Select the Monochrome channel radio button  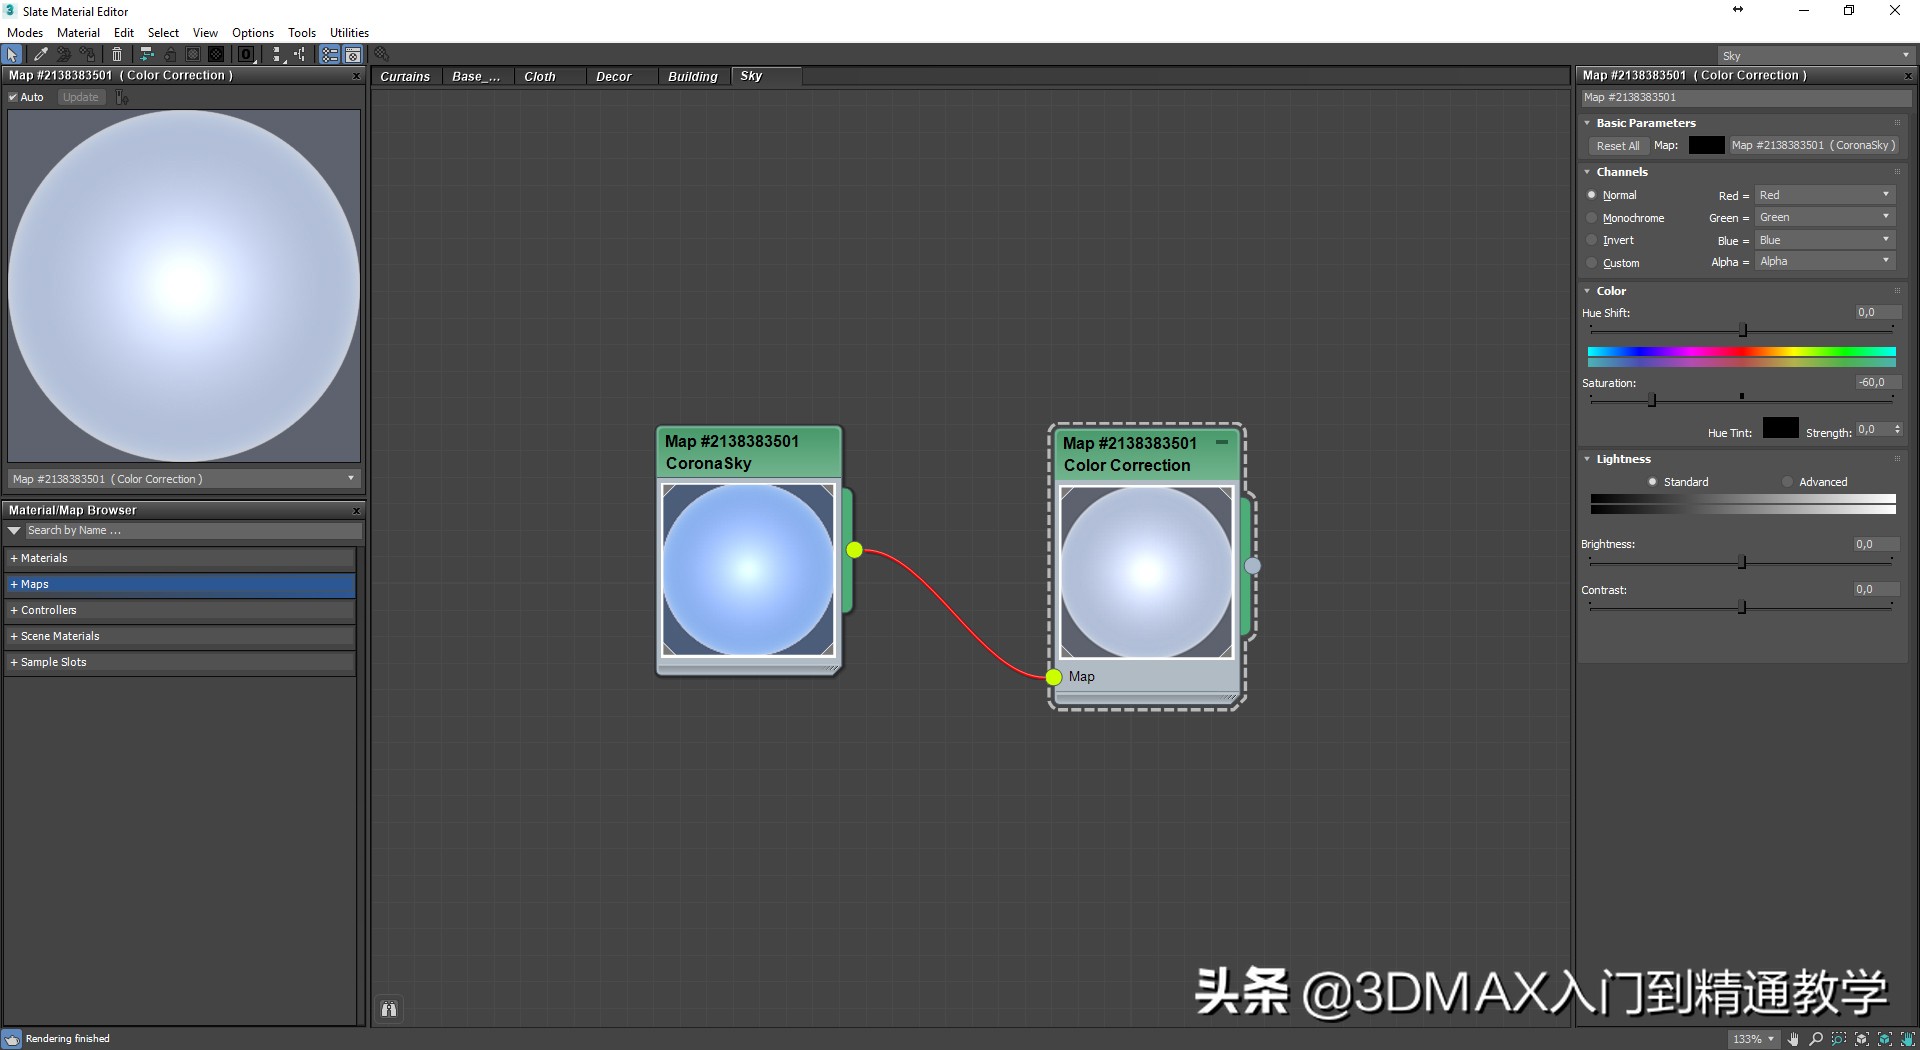1592,218
